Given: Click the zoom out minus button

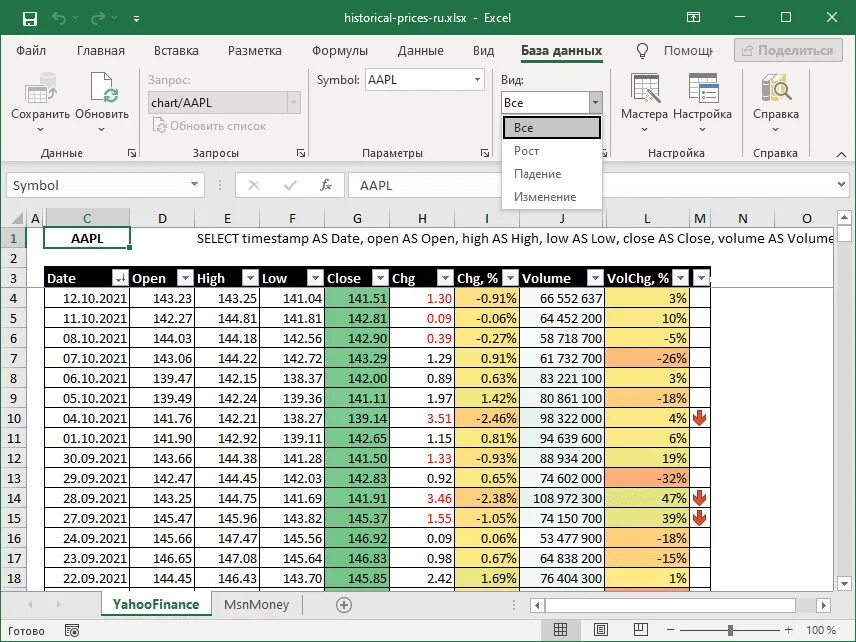Looking at the screenshot, I should [x=670, y=631].
